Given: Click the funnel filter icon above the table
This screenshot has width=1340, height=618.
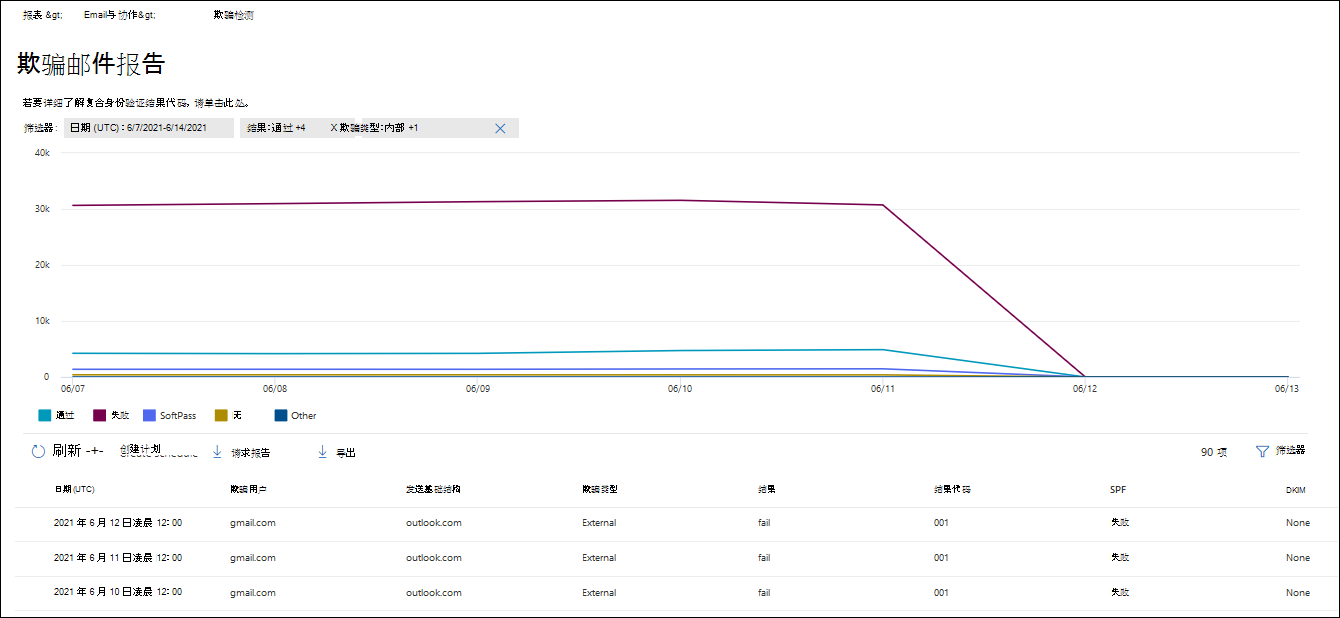Looking at the screenshot, I should [1262, 451].
